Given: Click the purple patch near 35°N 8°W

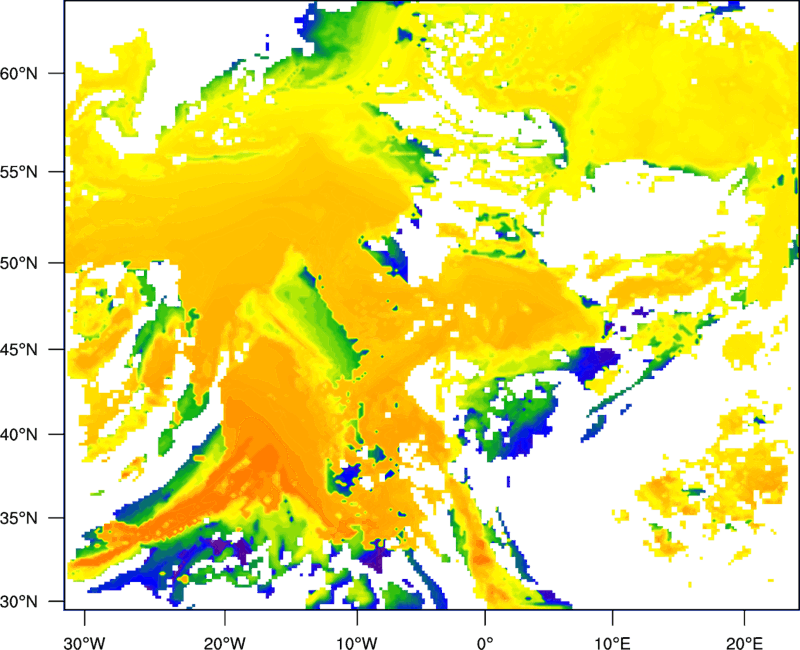Looking at the screenshot, I should [x=378, y=555].
